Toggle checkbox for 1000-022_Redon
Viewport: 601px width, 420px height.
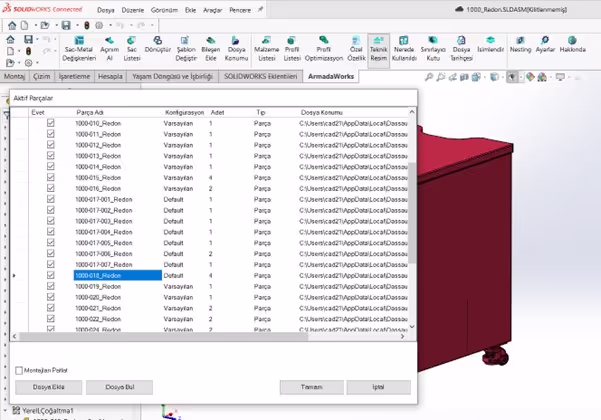click(x=51, y=319)
